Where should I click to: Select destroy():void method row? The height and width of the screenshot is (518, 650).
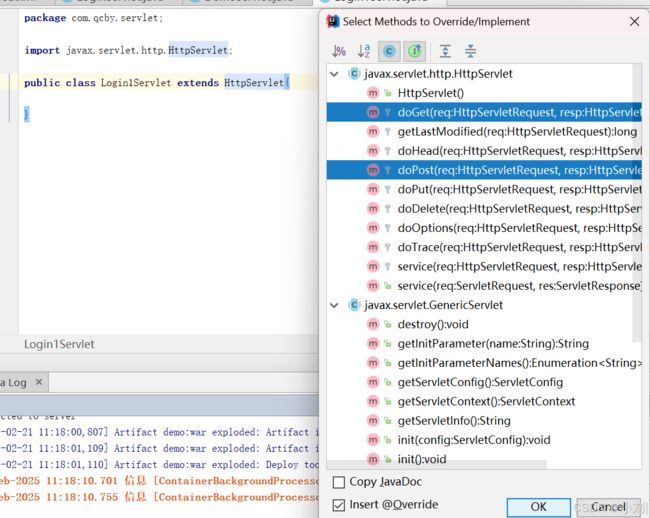click(484, 324)
